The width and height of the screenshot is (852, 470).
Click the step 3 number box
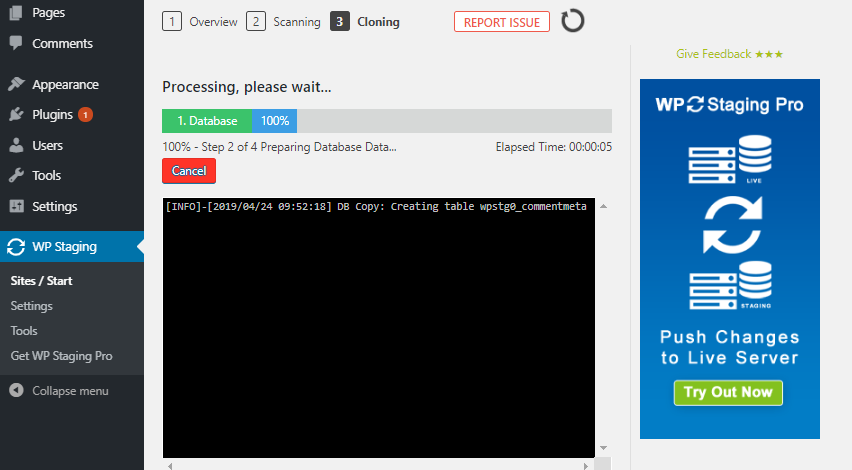tap(340, 22)
